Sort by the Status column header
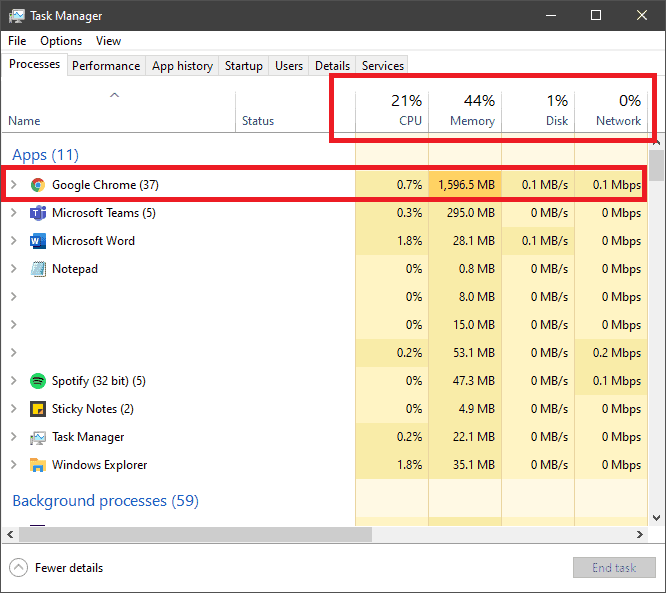 pyautogui.click(x=295, y=111)
